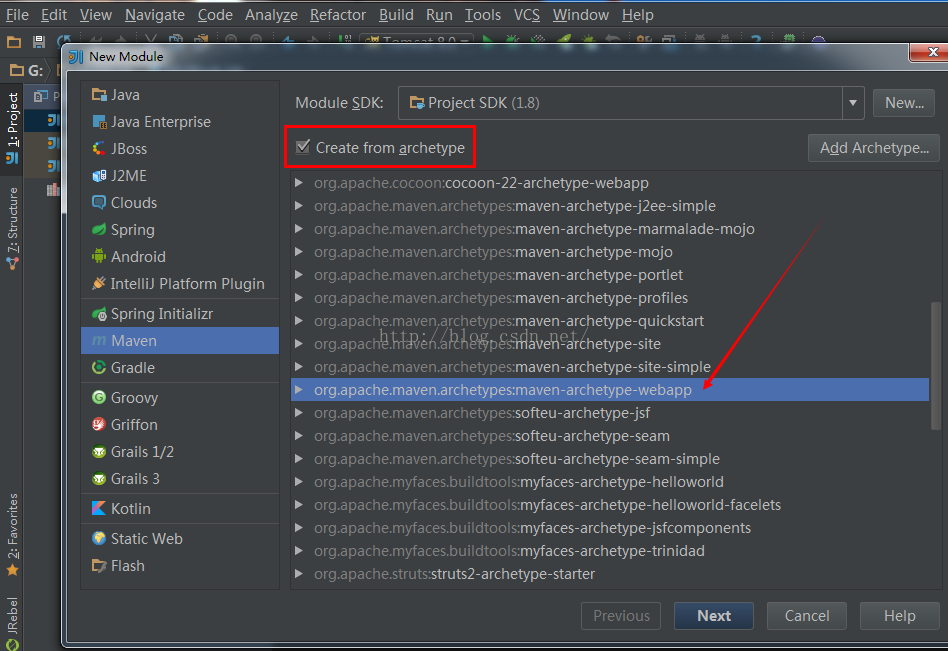Click the Help button in dialog

tap(900, 615)
